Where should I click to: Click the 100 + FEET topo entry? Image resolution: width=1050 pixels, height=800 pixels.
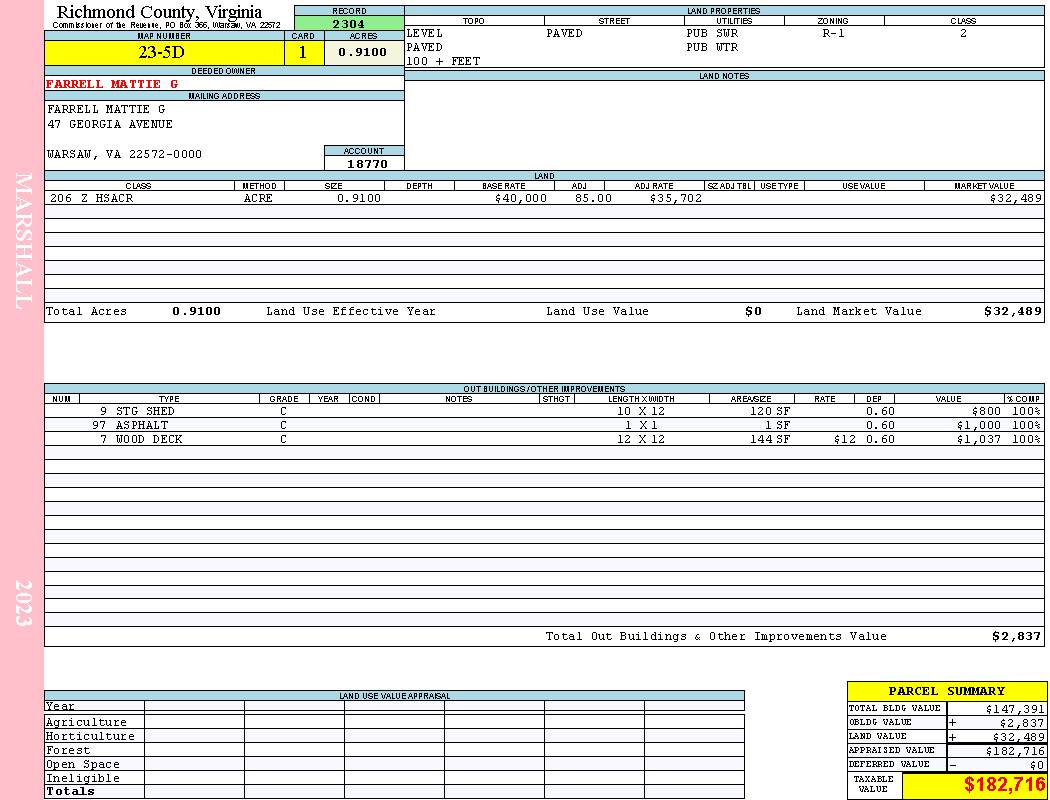(x=443, y=62)
